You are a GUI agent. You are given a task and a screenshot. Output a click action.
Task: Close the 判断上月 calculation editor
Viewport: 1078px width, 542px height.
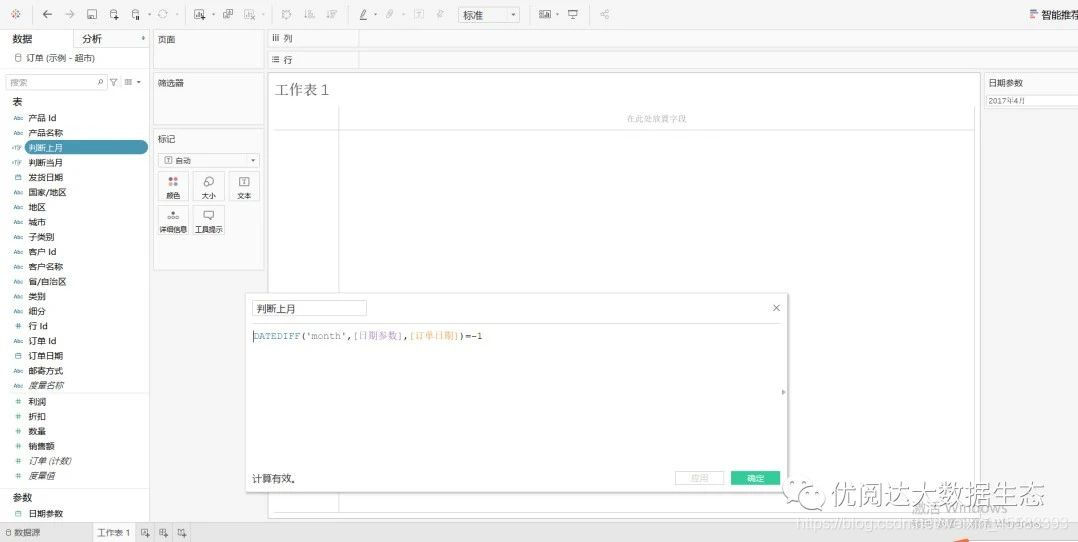776,308
